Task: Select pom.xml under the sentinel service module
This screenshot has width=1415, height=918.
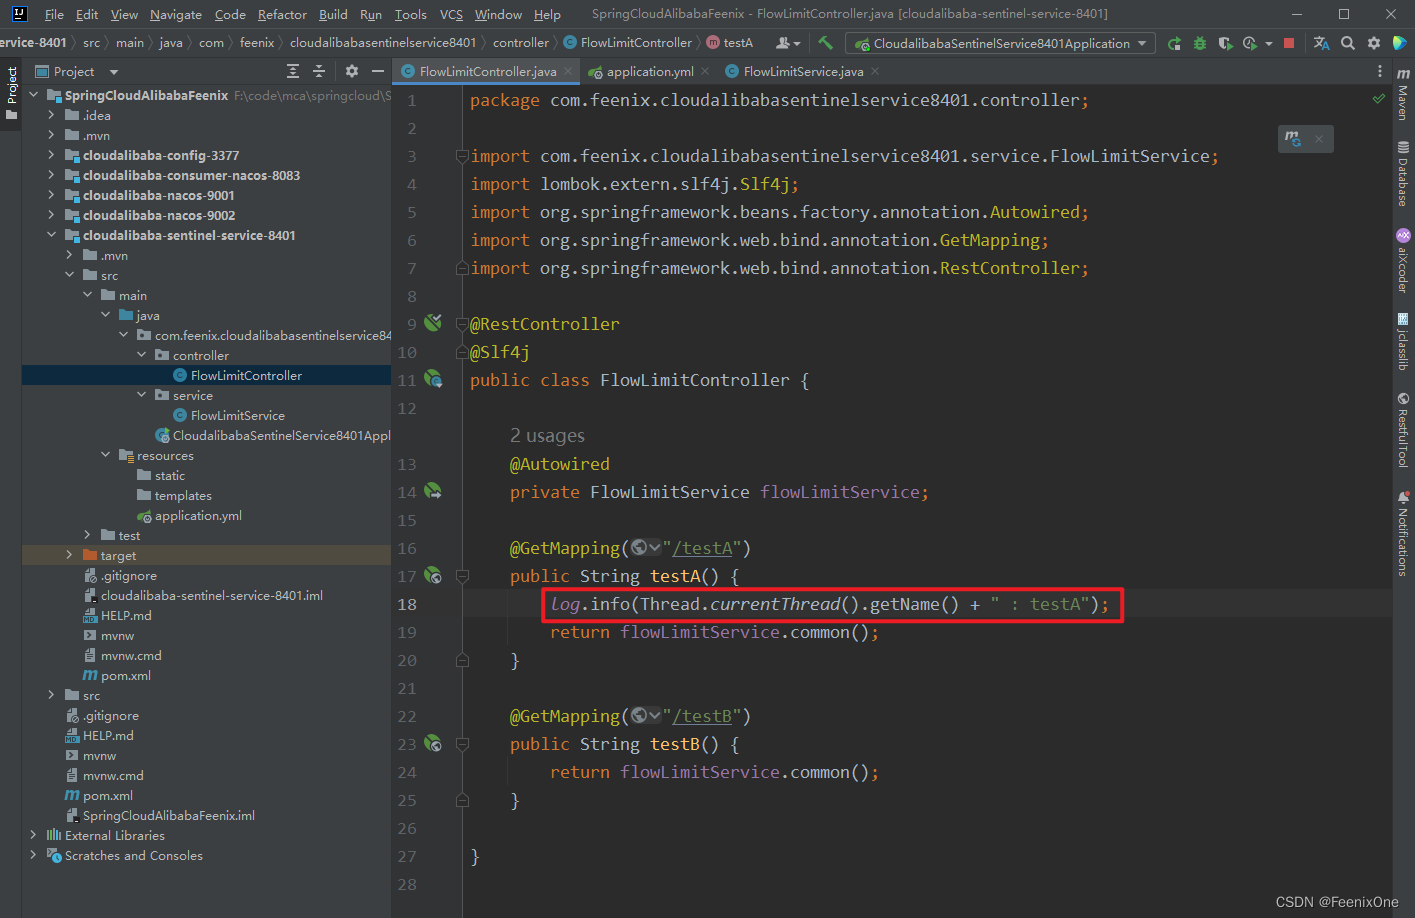Action: (126, 675)
